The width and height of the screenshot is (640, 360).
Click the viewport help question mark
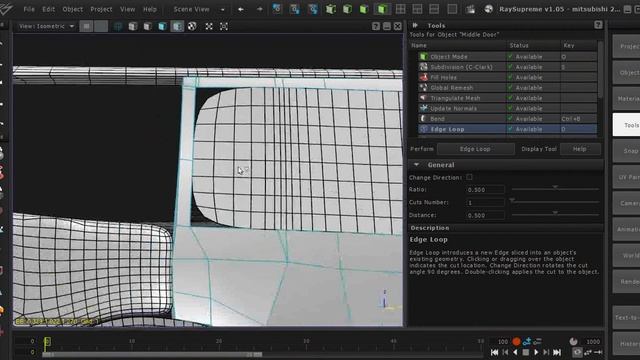click(x=376, y=27)
